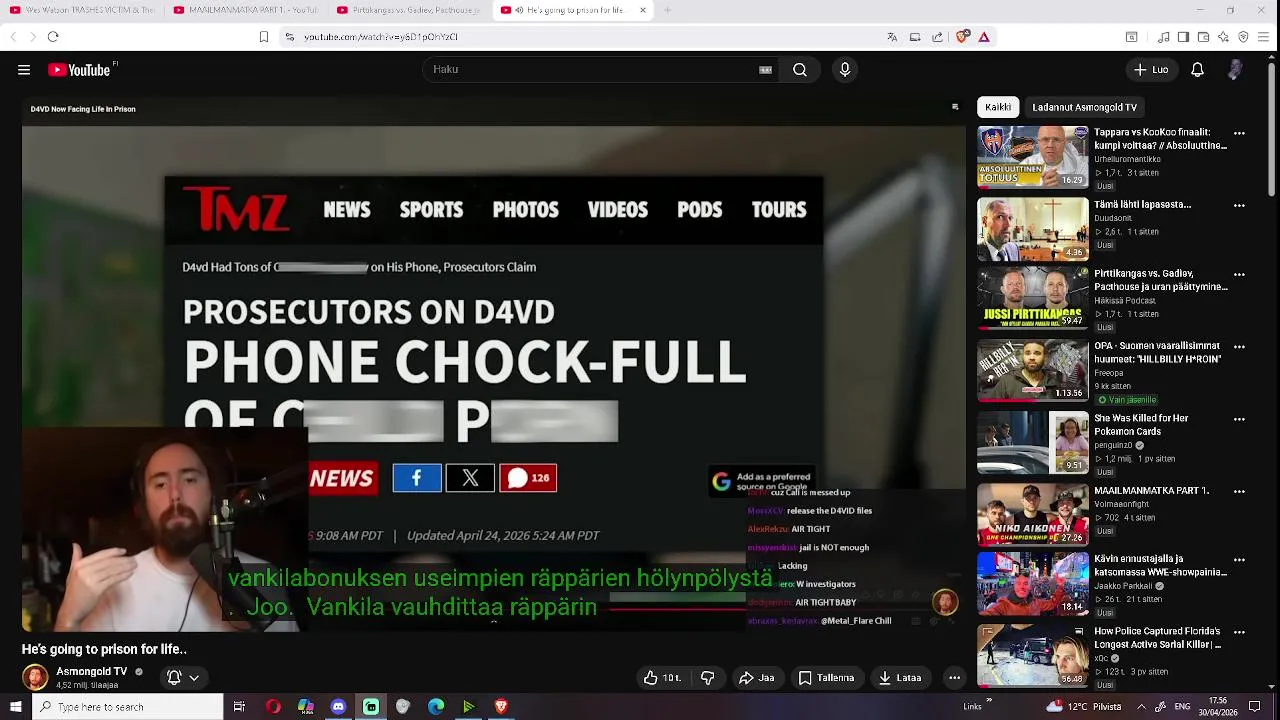This screenshot has height=720, width=1280.
Task: Dislike the video
Action: tap(708, 678)
